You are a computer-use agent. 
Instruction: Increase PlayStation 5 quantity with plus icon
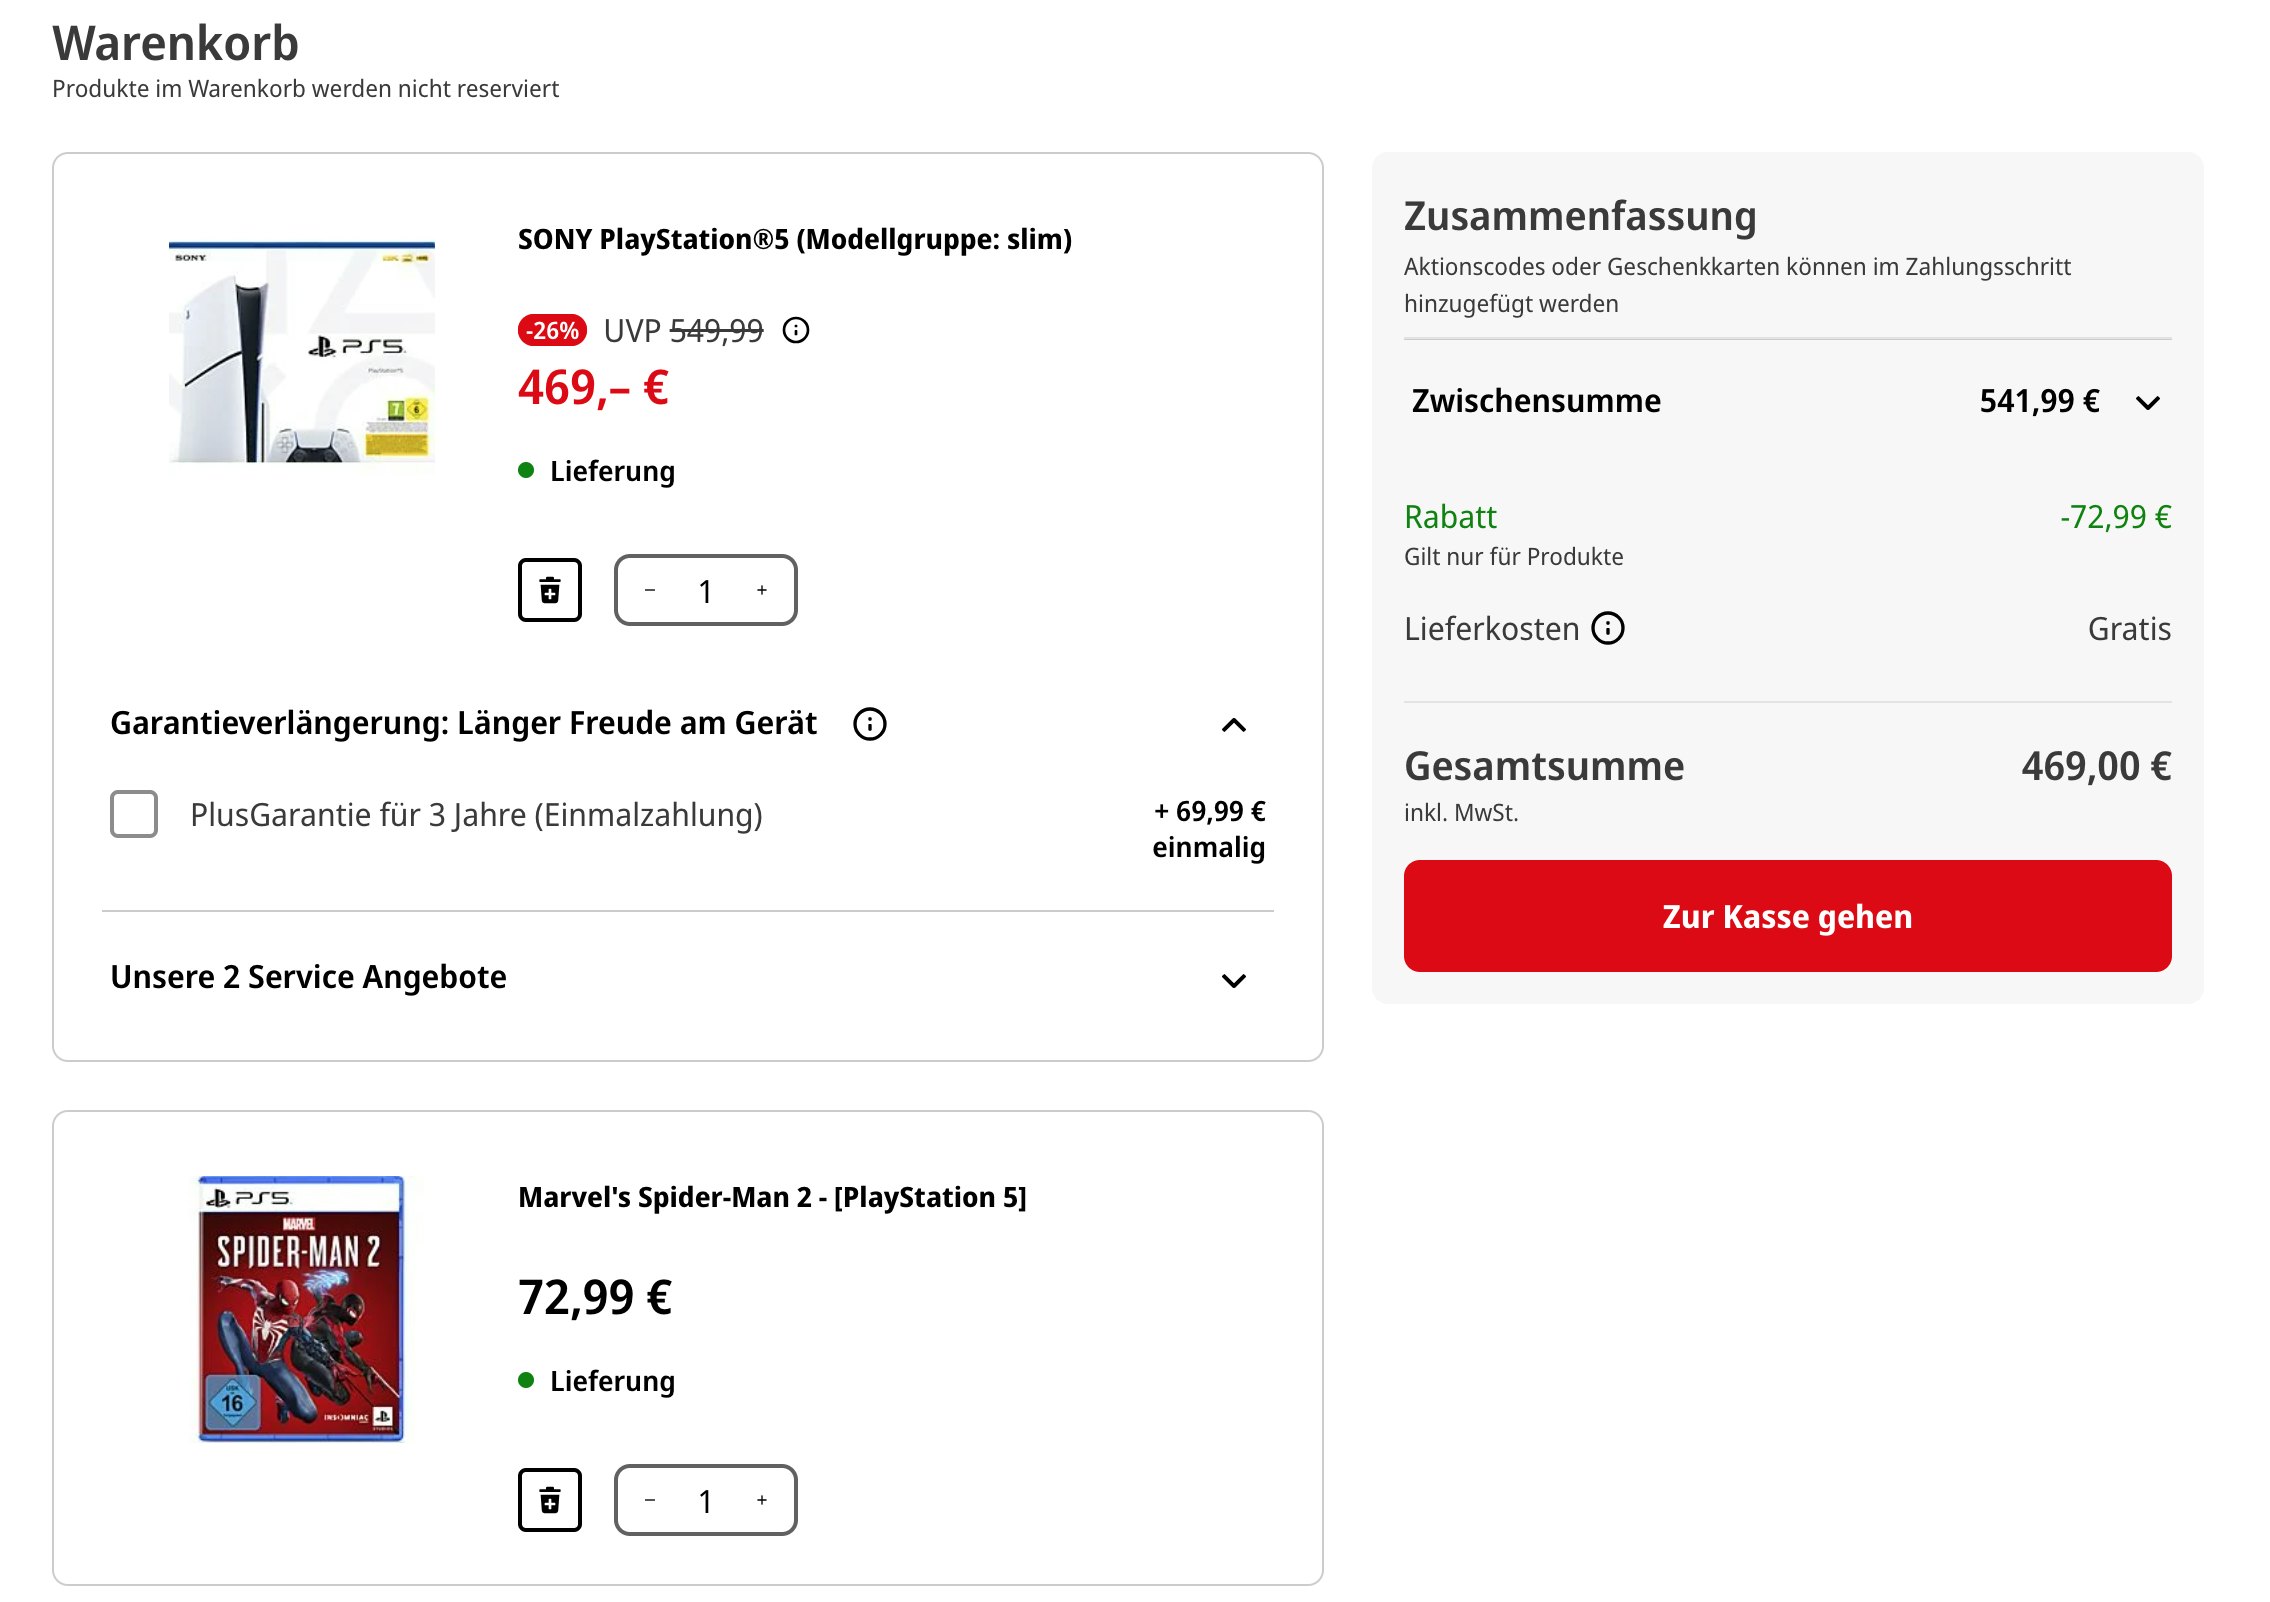[x=761, y=590]
